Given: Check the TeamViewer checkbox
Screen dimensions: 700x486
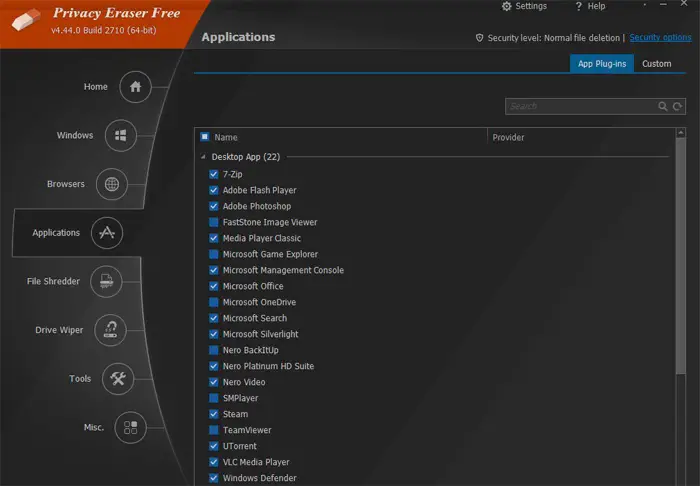Looking at the screenshot, I should tap(214, 430).
